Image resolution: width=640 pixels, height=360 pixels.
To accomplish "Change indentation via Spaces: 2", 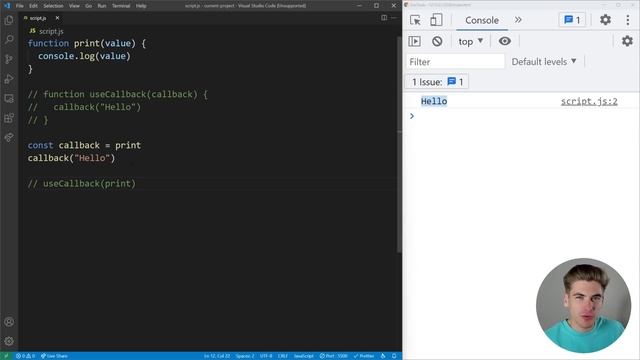I will pos(245,356).
